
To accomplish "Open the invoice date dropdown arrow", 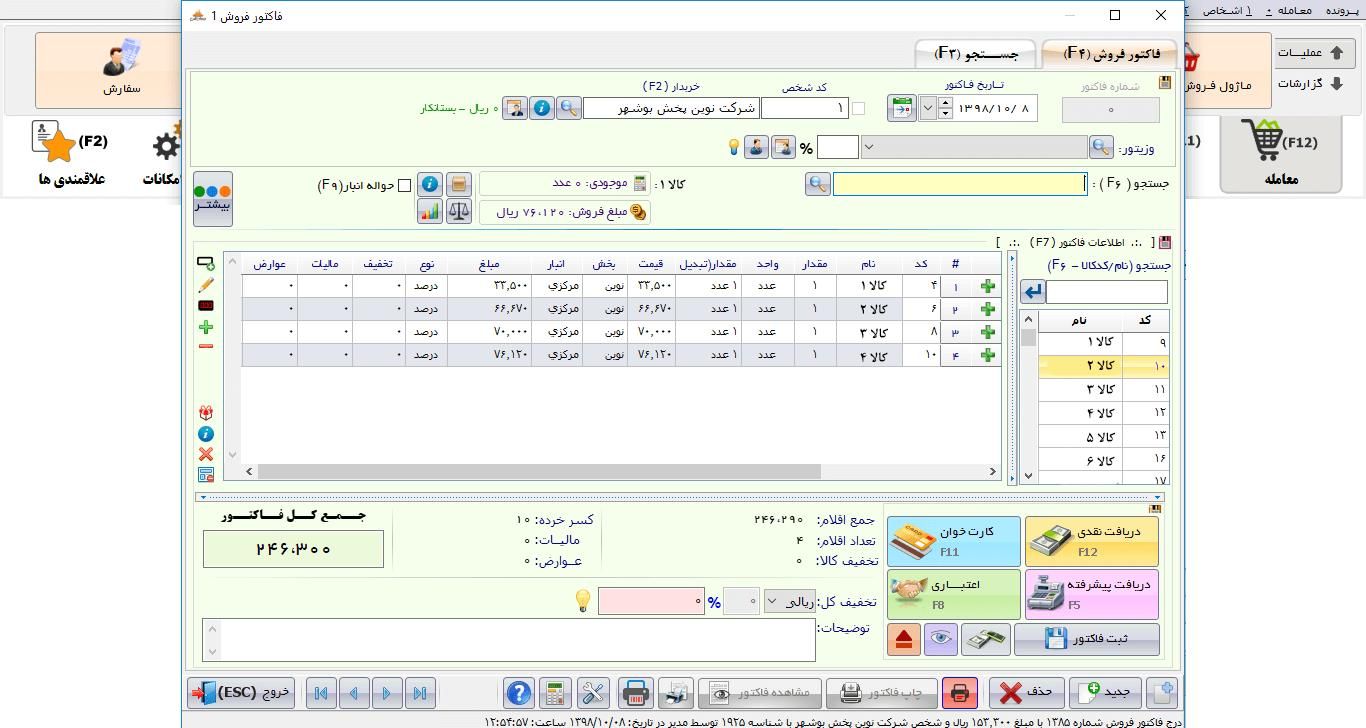I will 928,108.
